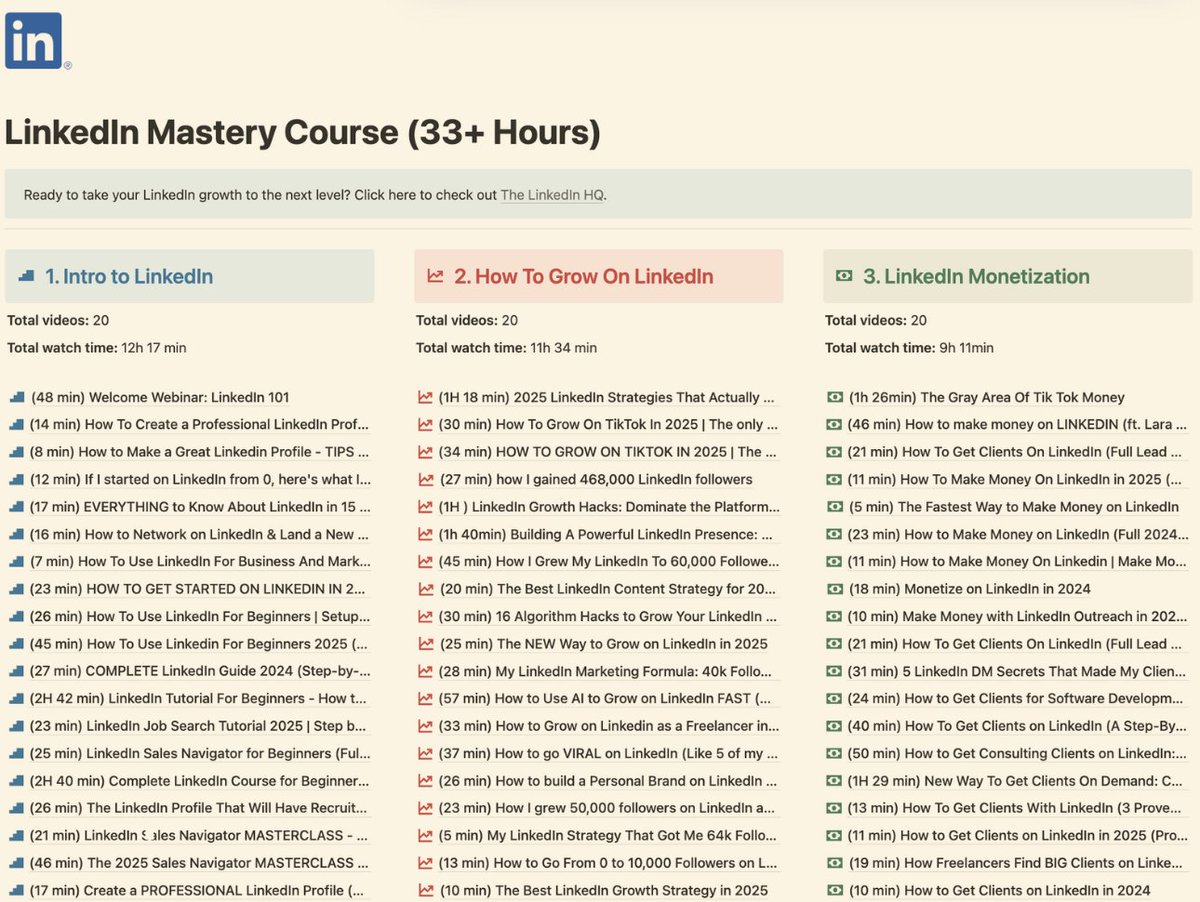The image size is (1200, 902).
Task: Open (10 min) How to Get Clients on LinkedIn in 2024
Action: [1000, 890]
